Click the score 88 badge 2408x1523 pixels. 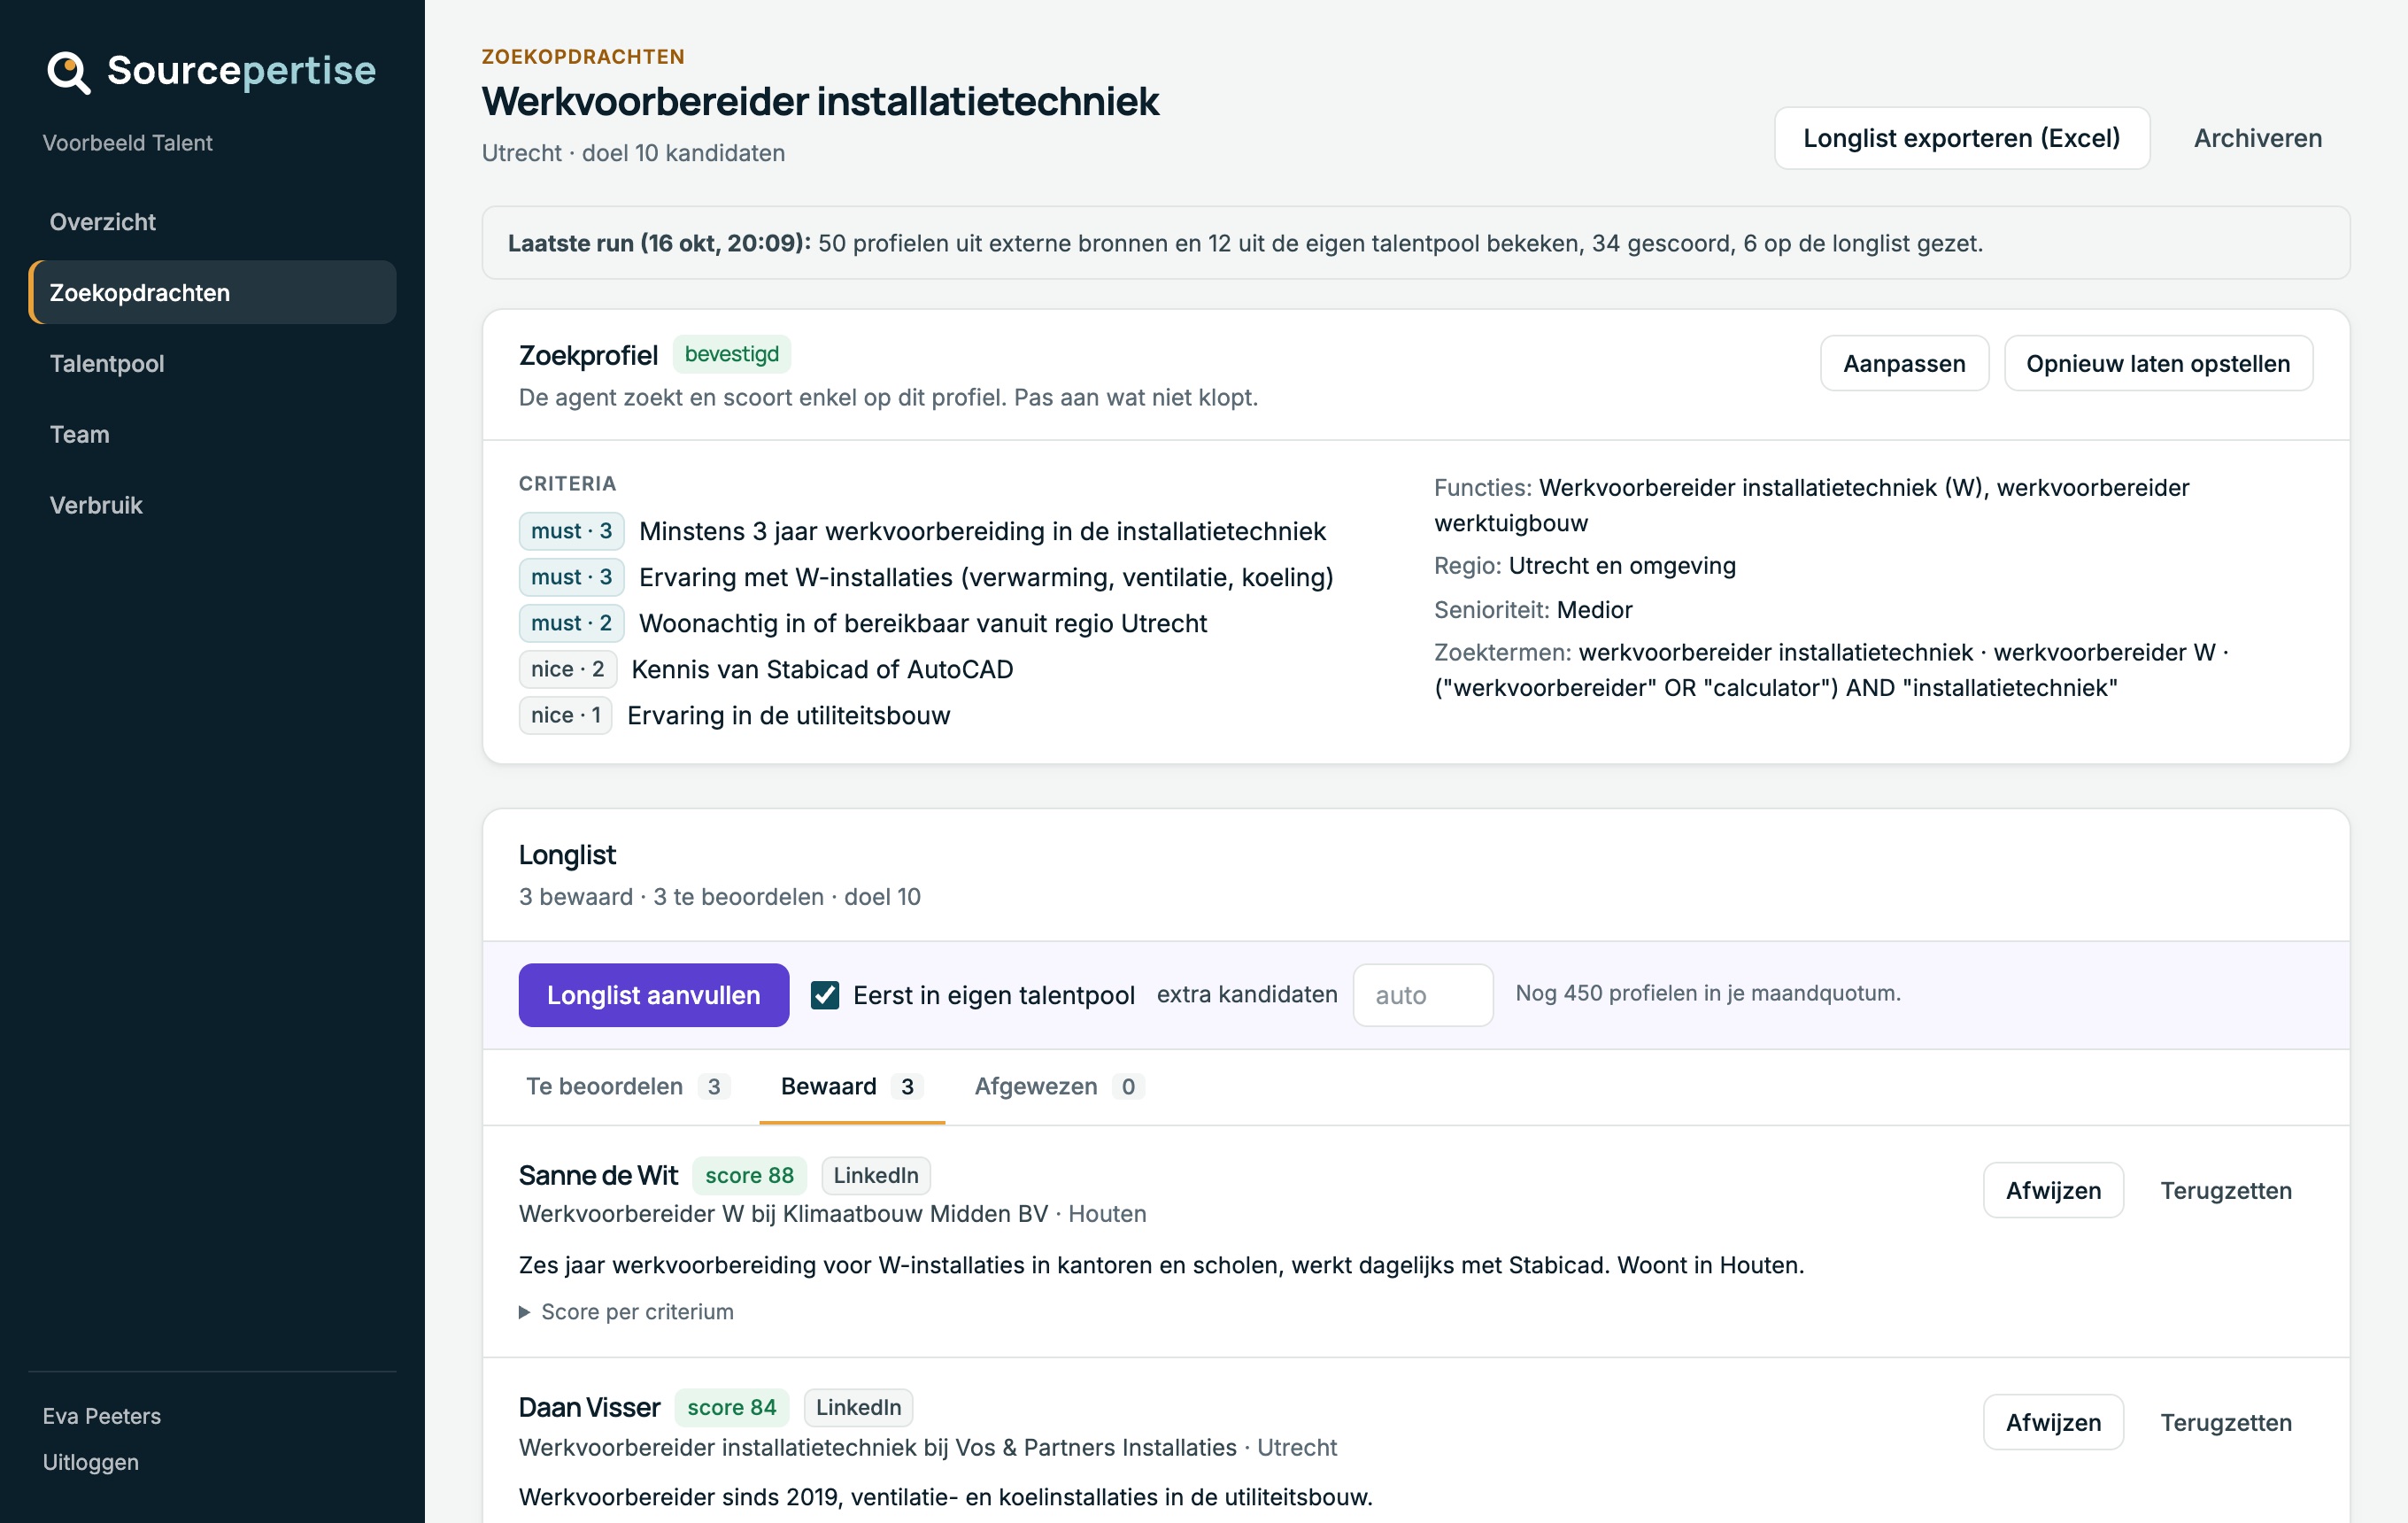tap(749, 1175)
